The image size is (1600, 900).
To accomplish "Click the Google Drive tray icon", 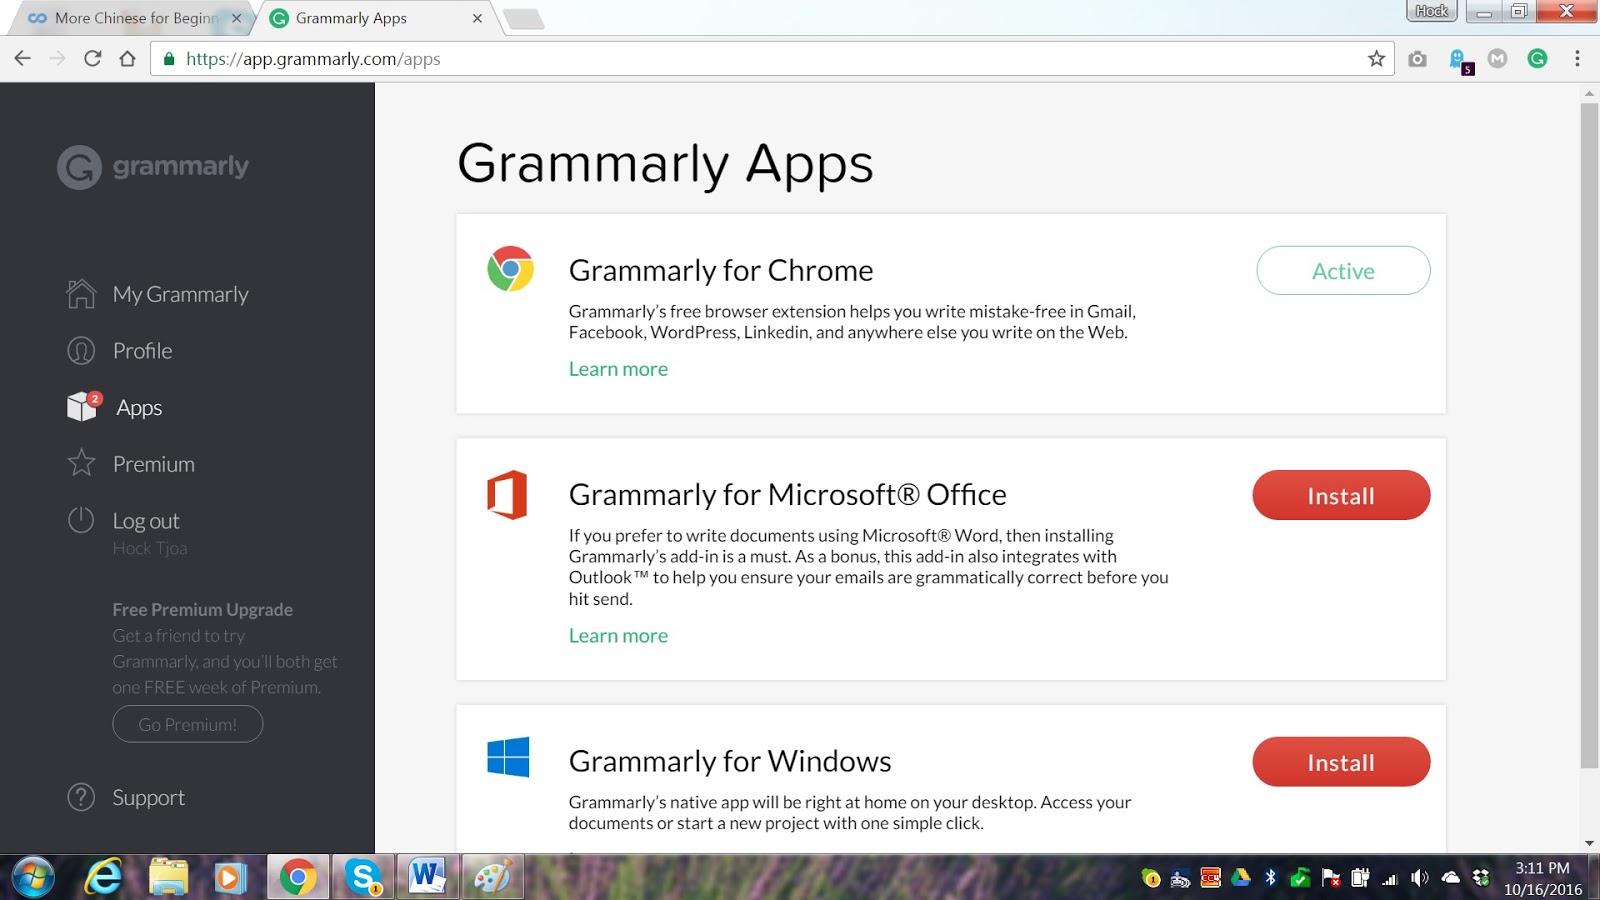I will coord(1241,877).
